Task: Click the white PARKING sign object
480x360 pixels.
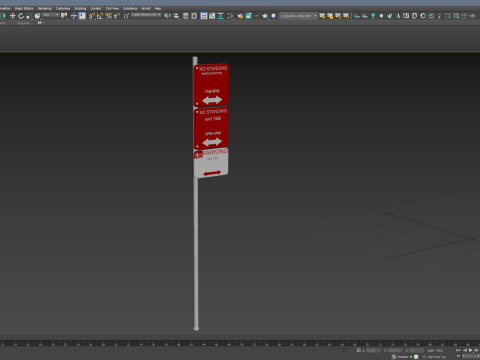Action: click(x=211, y=163)
